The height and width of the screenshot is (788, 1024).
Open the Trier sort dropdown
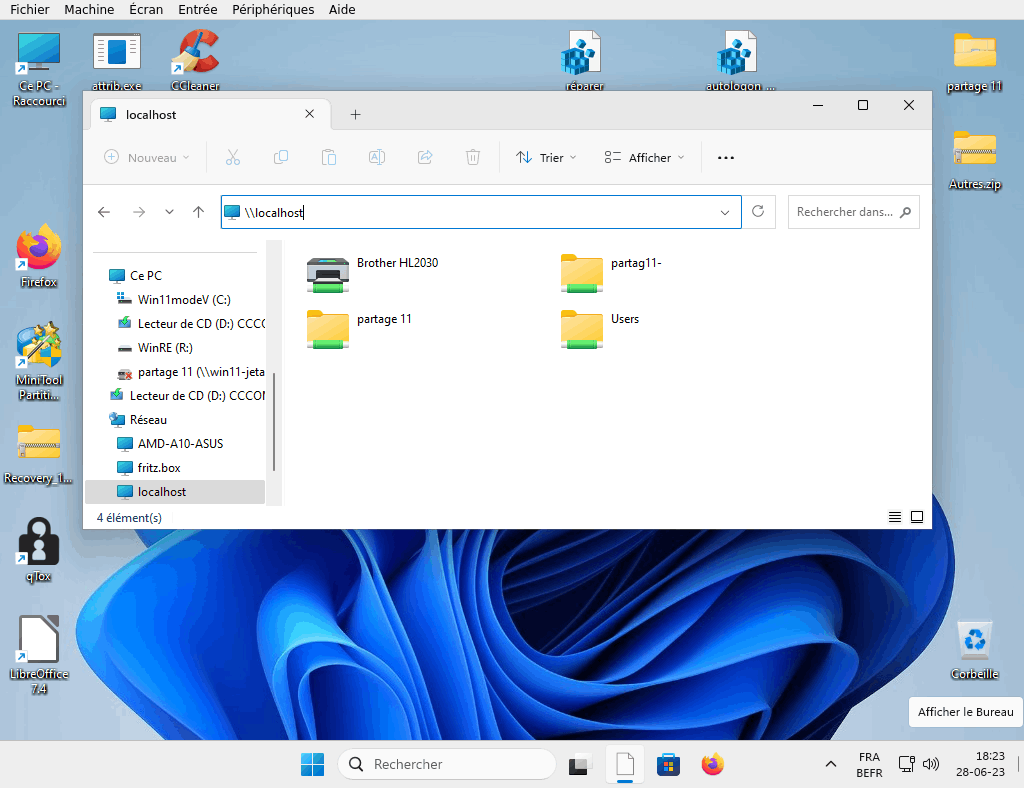coord(546,157)
